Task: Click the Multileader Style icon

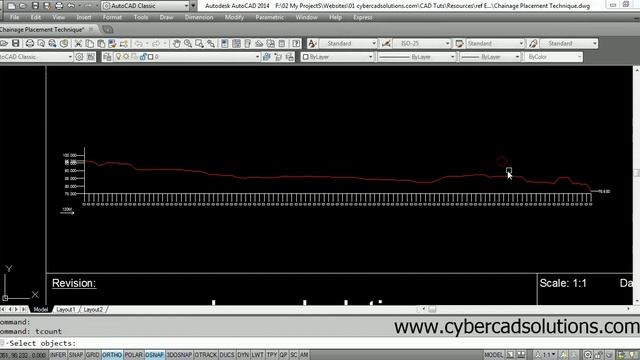Action: coord(533,43)
